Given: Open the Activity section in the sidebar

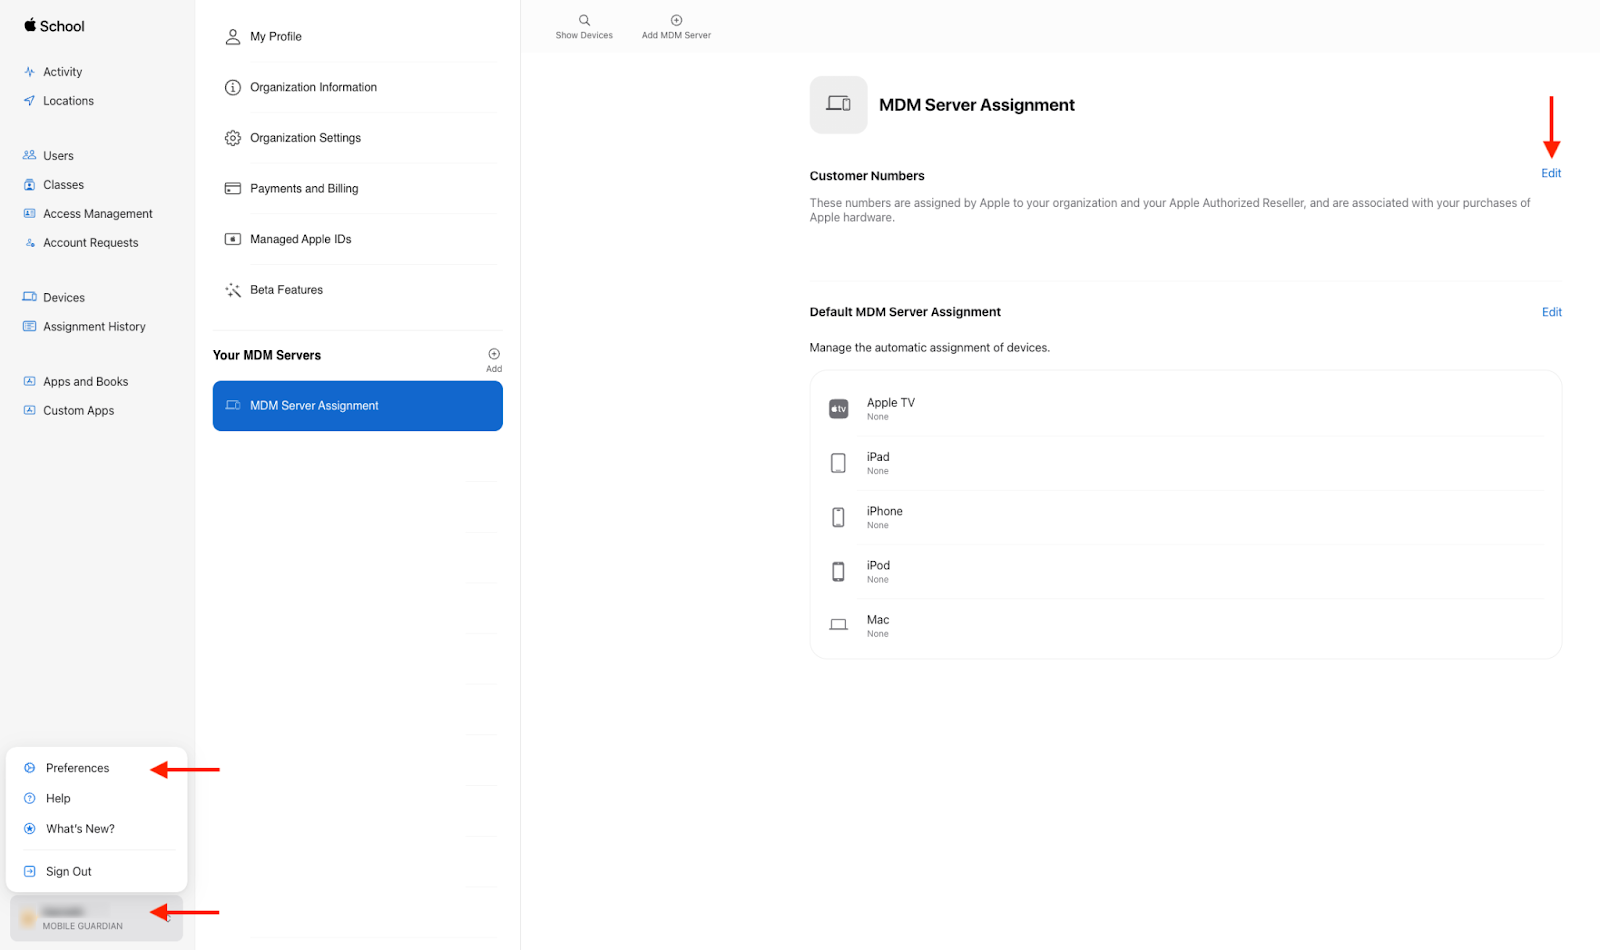Looking at the screenshot, I should pos(63,71).
